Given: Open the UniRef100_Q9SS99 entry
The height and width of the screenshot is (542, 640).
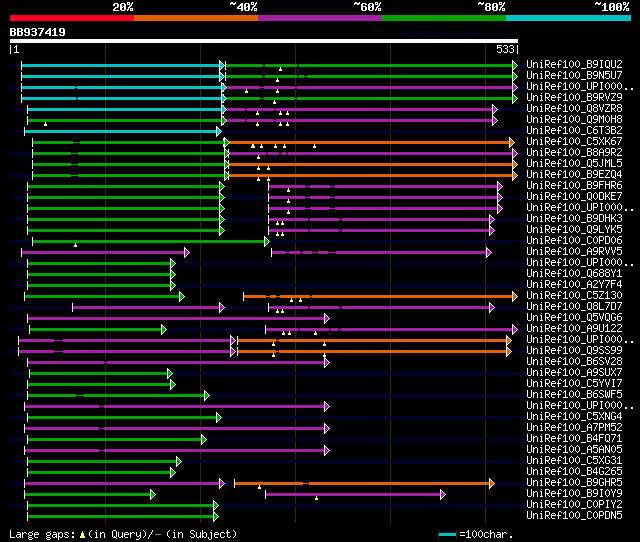Looking at the screenshot, I should (574, 351).
